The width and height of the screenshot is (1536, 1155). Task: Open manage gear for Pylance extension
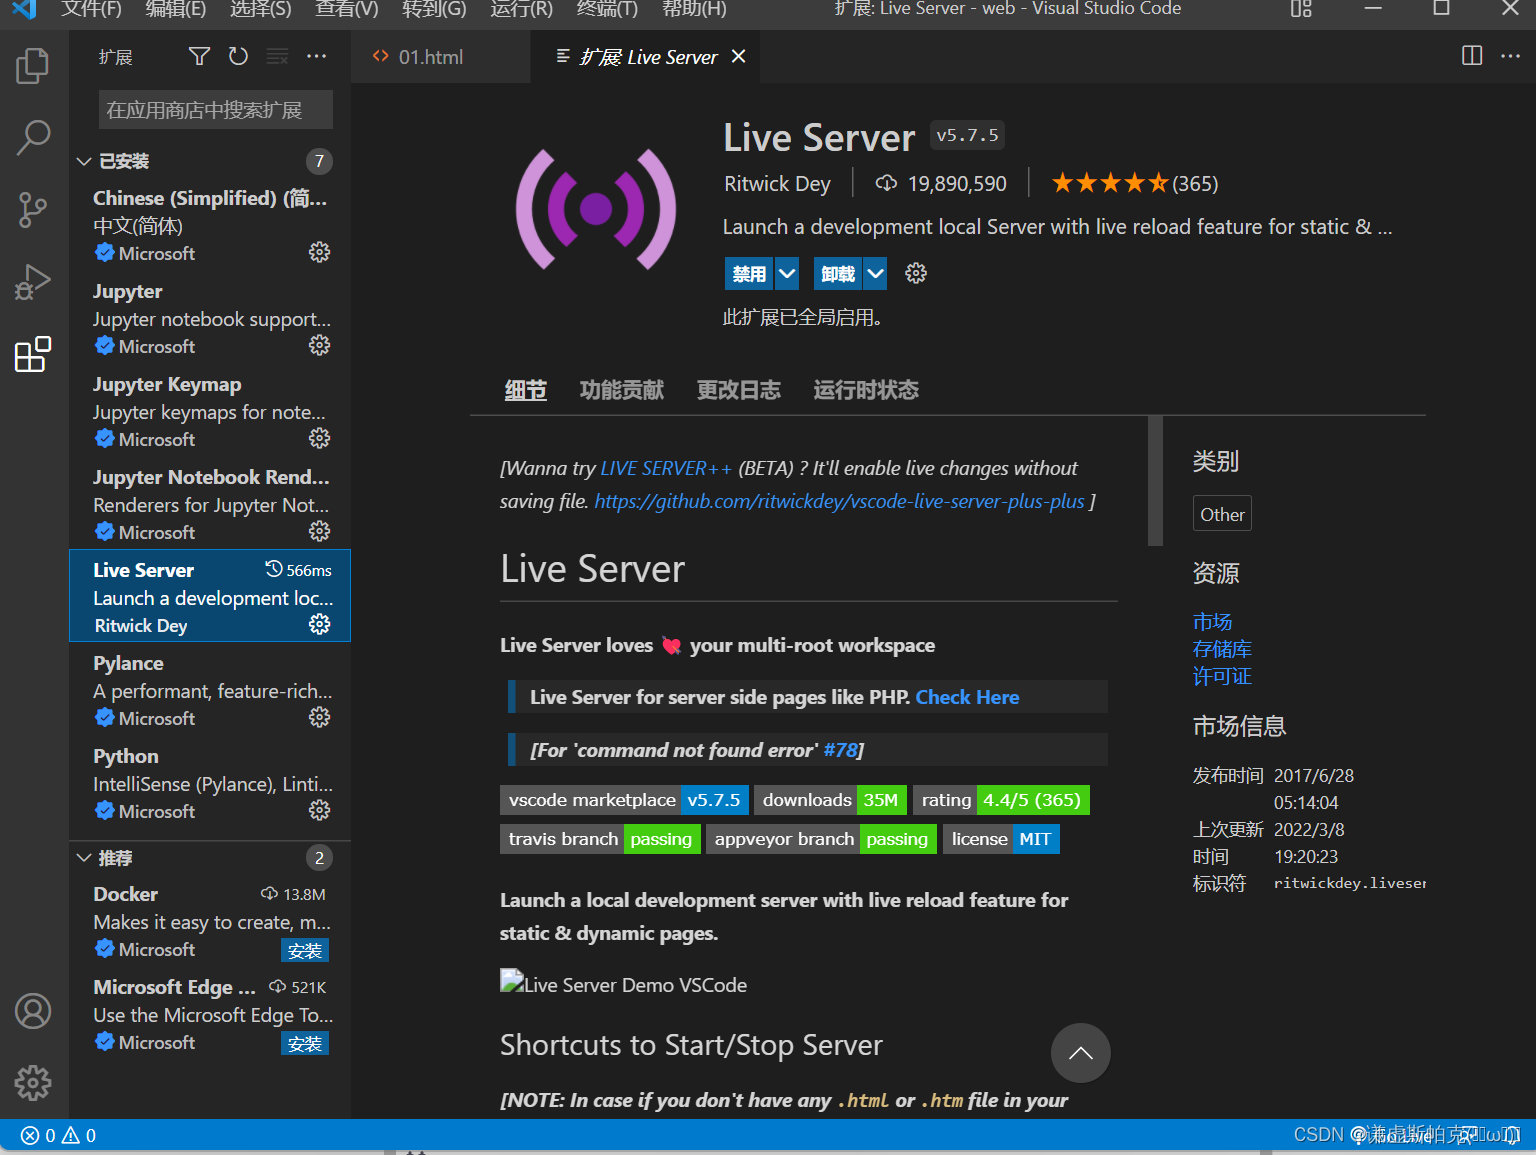click(x=319, y=717)
